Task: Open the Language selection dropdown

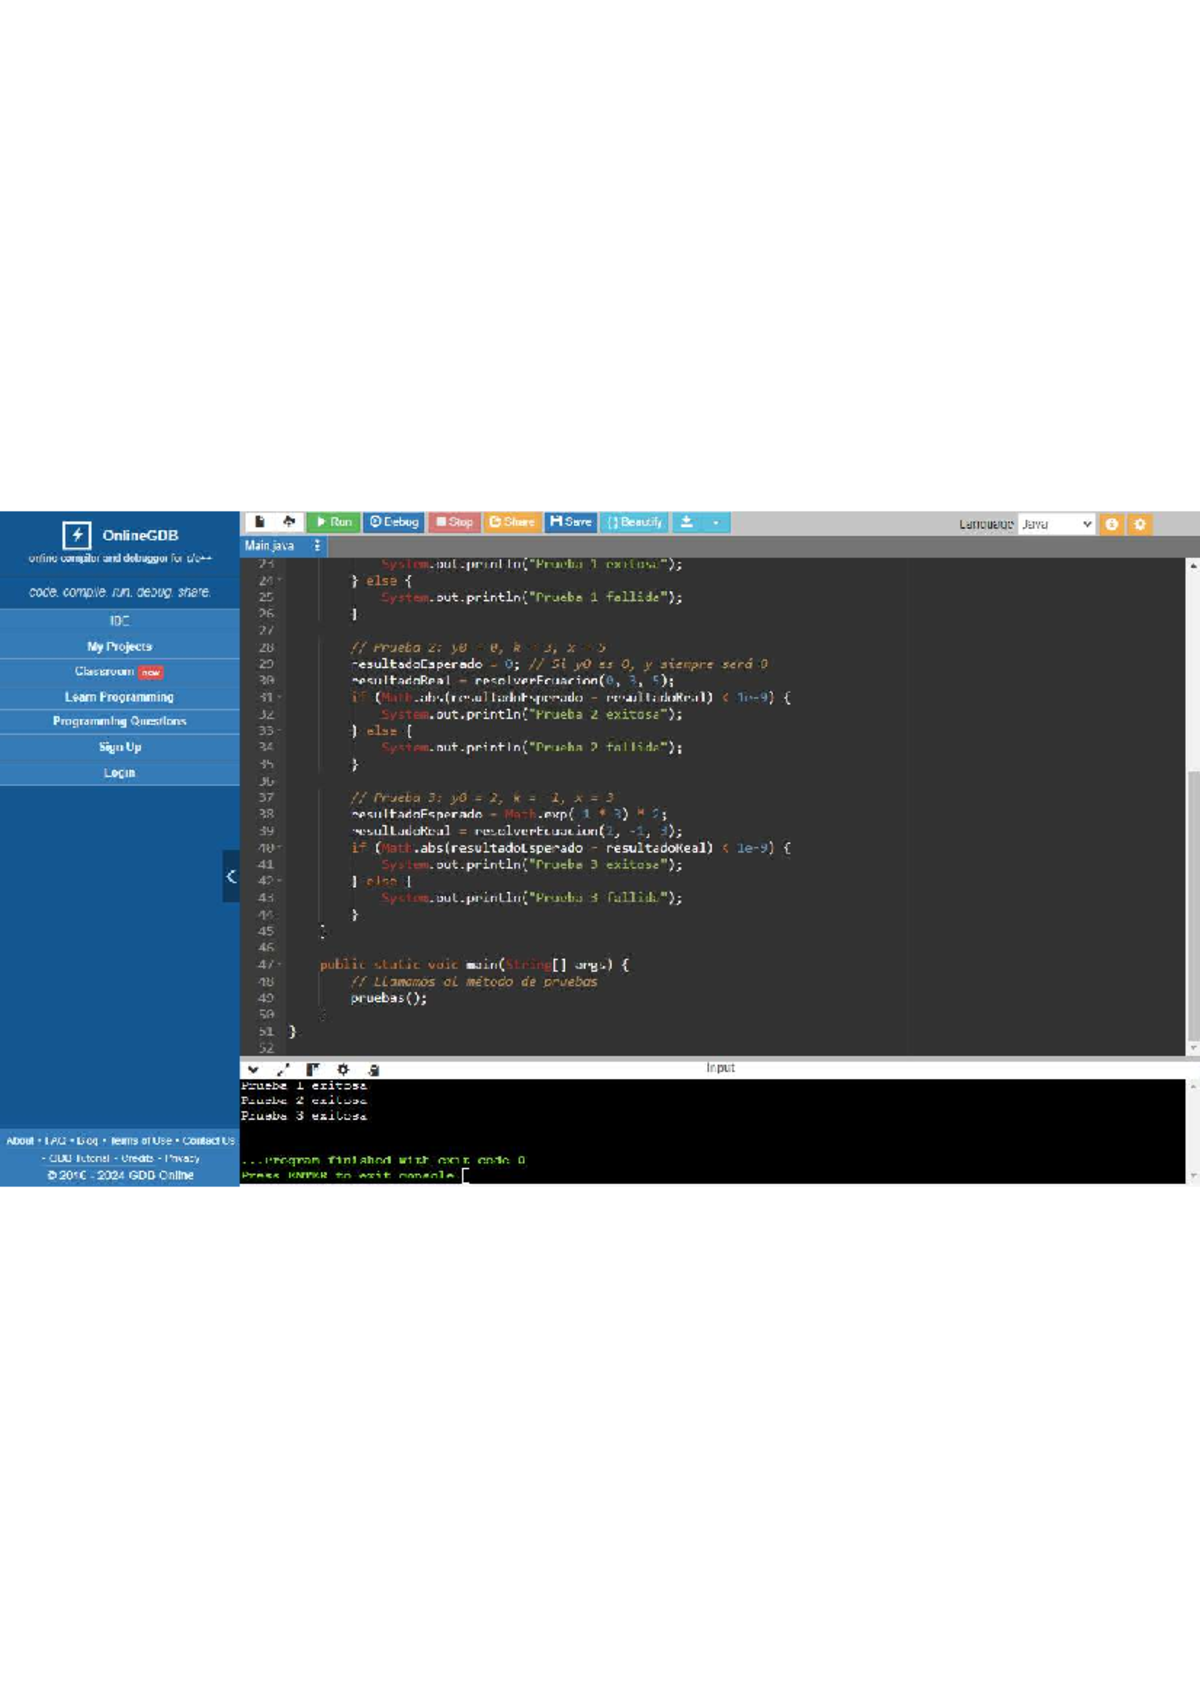Action: tap(1056, 524)
